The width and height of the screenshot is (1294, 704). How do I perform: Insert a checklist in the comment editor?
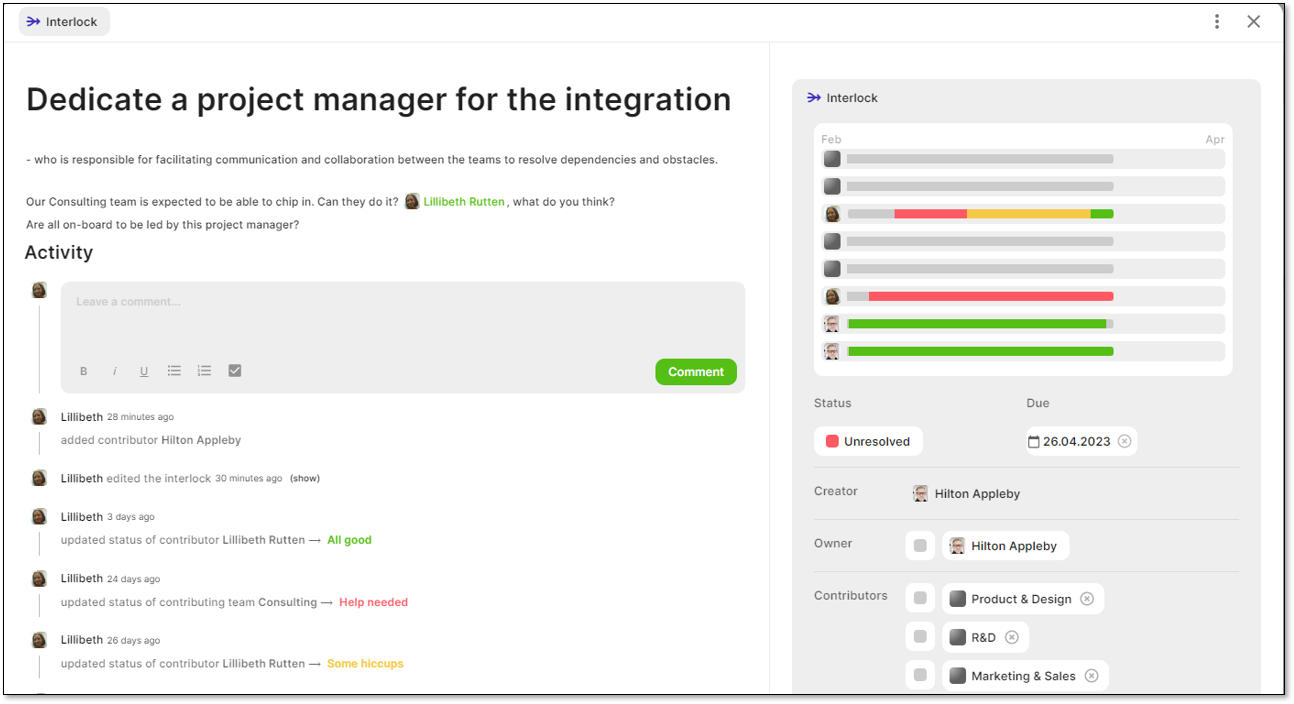(234, 370)
